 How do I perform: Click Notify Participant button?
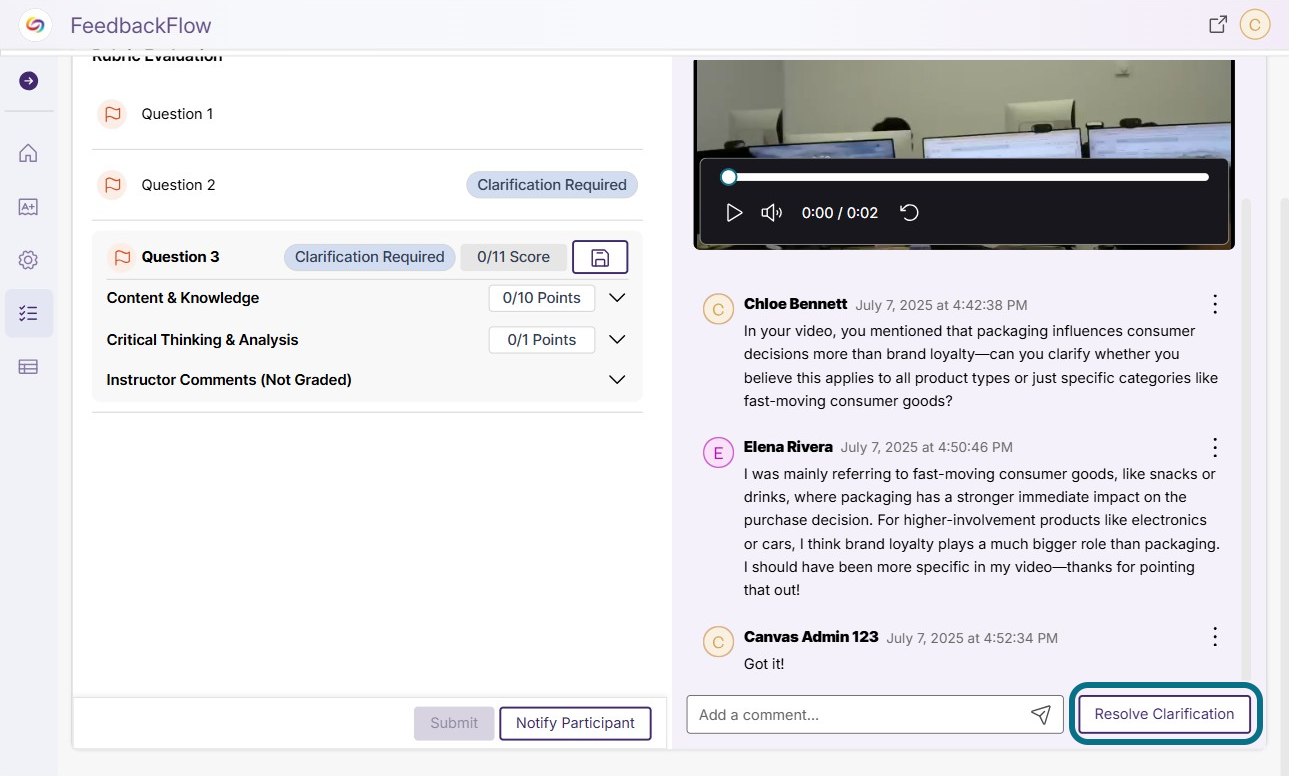(x=575, y=723)
